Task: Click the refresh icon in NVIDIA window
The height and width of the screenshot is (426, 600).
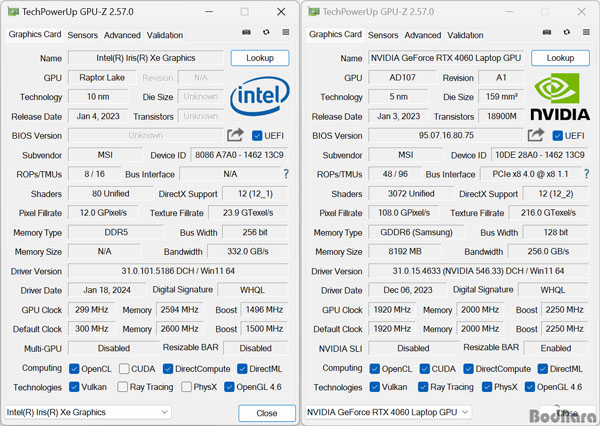Action: tap(566, 32)
